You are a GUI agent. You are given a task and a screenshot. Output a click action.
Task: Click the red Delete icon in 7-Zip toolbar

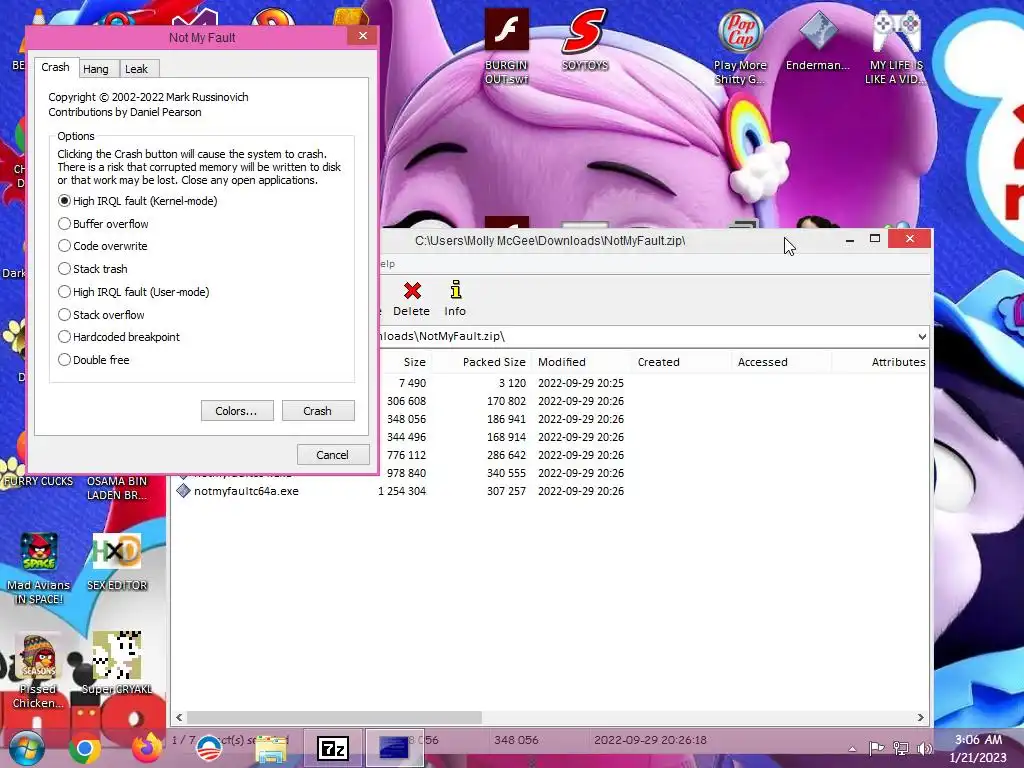pos(412,291)
